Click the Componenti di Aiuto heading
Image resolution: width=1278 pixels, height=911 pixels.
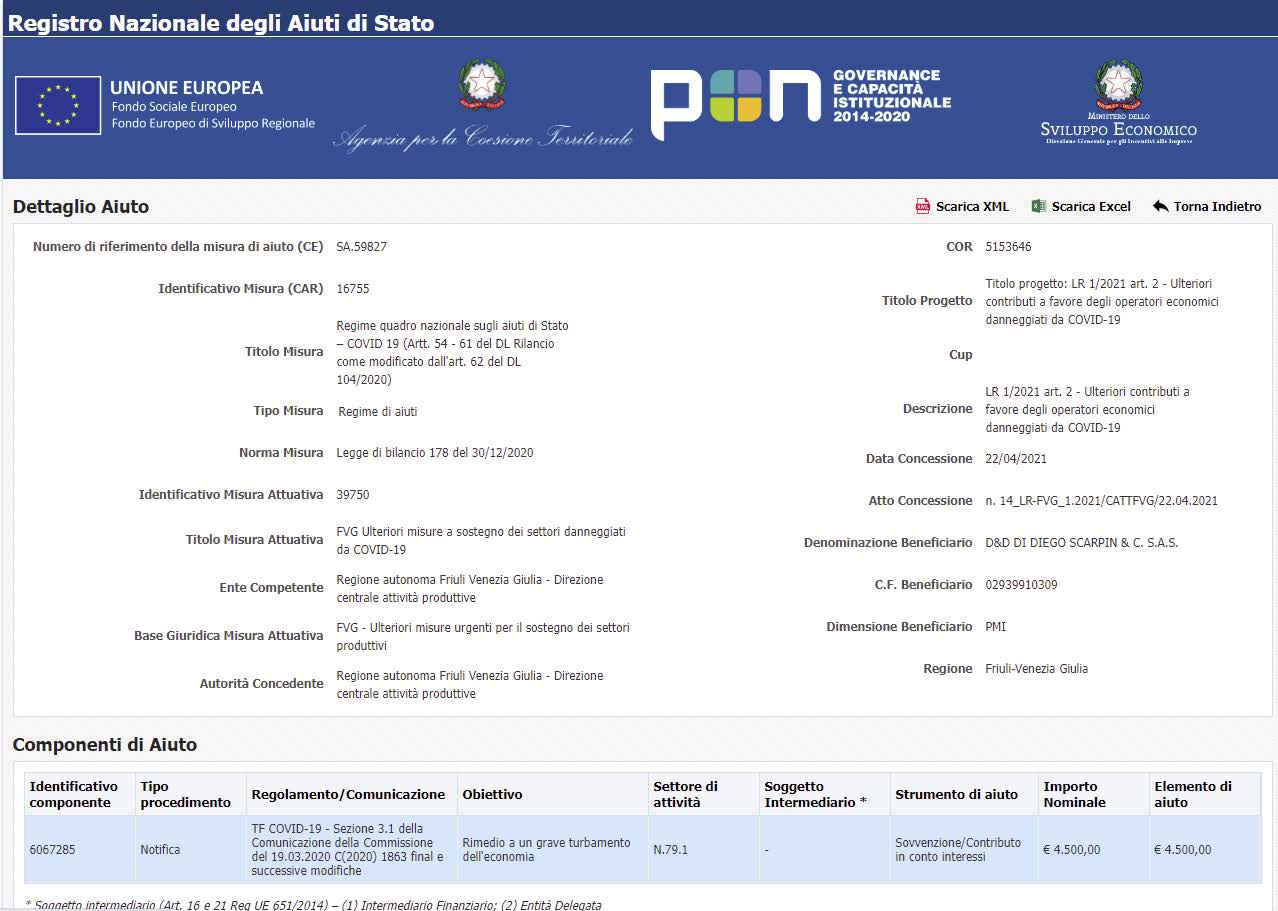[x=105, y=745]
